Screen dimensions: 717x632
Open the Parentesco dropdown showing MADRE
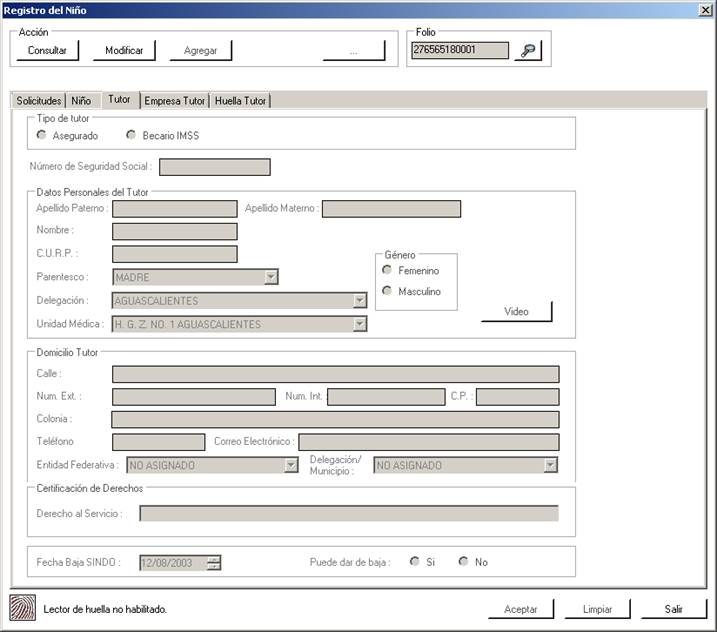click(271, 277)
